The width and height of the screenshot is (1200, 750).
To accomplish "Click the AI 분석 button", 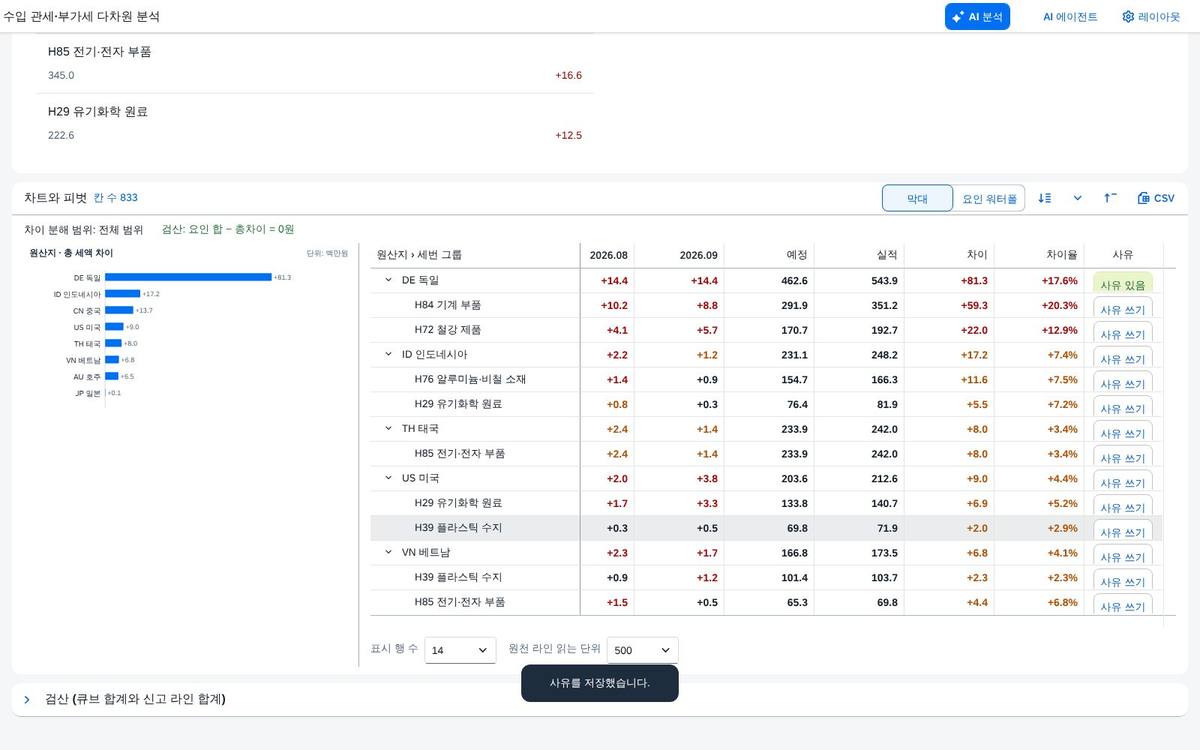I will pyautogui.click(x=977, y=17).
